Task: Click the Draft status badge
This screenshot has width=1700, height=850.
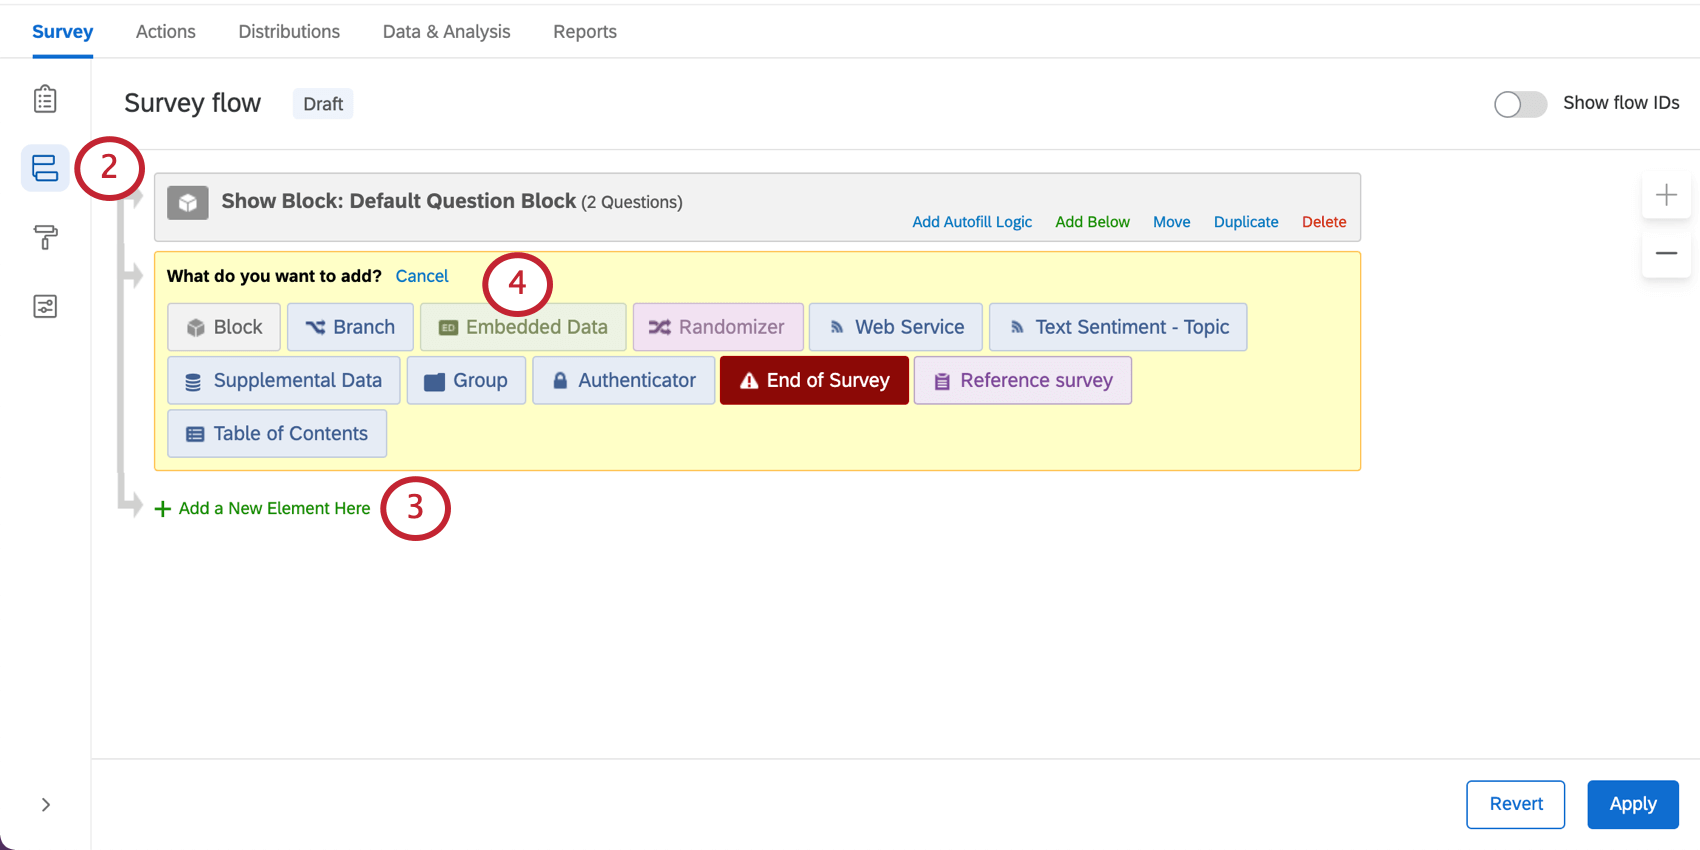Action: coord(323,104)
